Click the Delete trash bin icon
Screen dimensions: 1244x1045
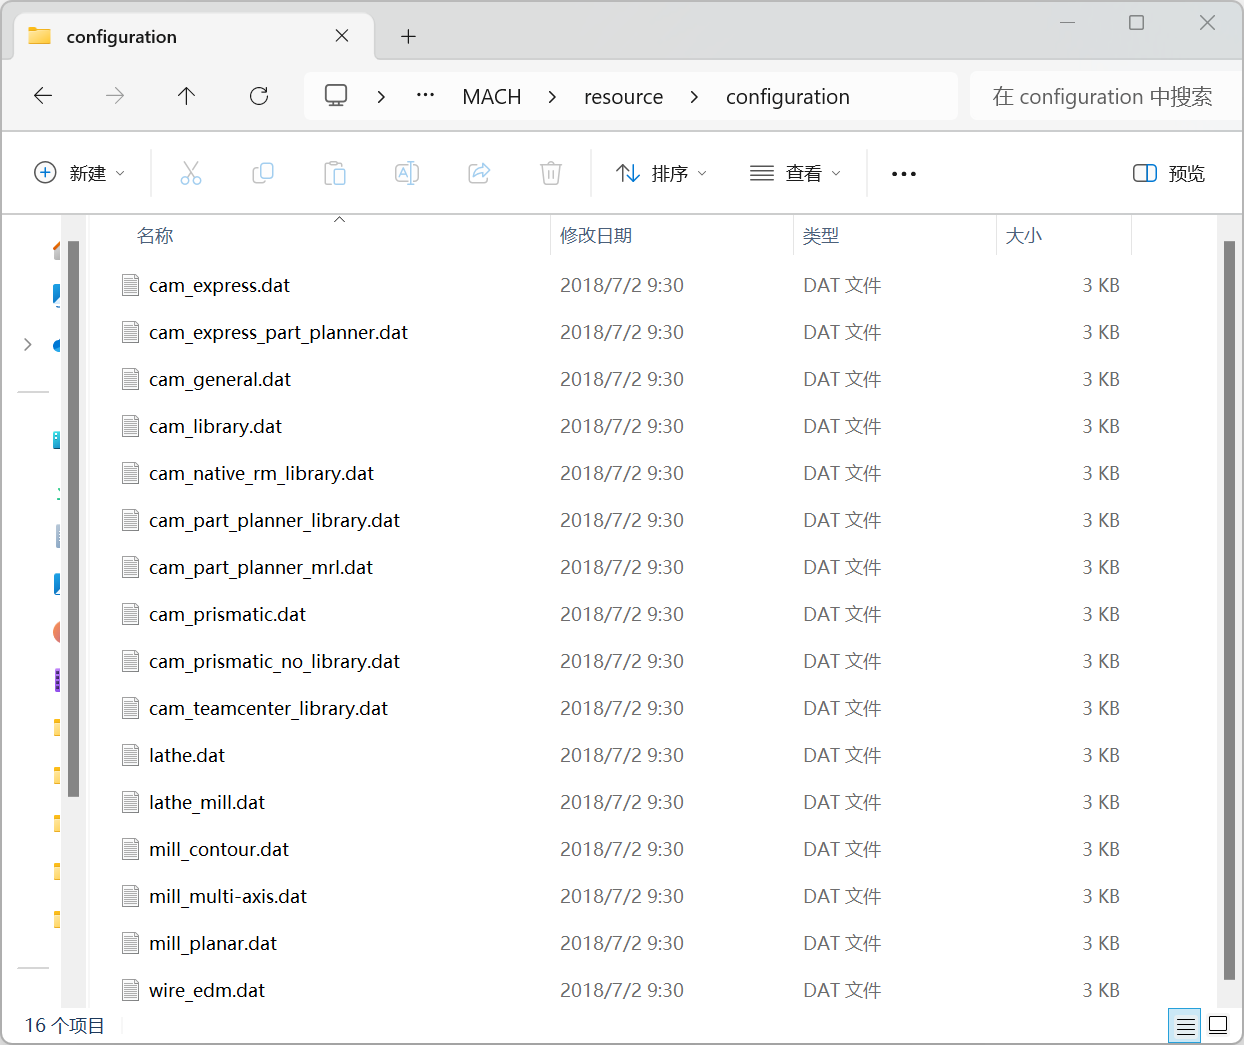pos(551,174)
